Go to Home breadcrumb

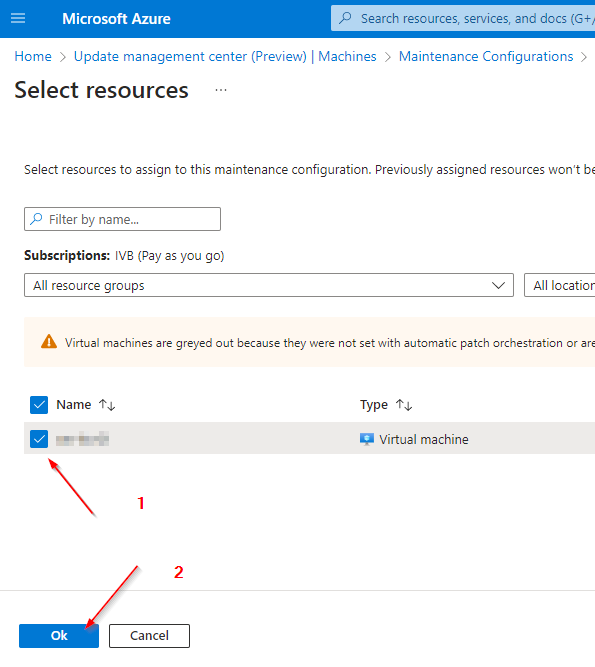pos(33,56)
